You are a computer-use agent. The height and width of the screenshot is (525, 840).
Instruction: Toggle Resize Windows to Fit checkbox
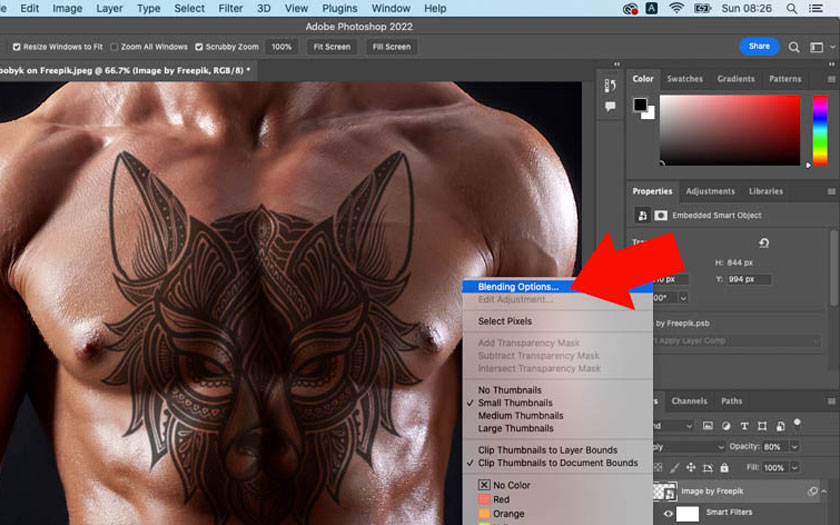(18, 47)
